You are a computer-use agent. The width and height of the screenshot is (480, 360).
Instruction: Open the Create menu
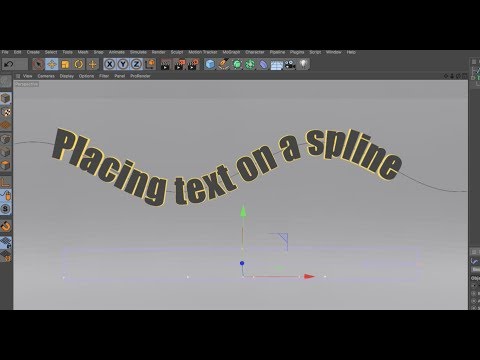coord(33,52)
